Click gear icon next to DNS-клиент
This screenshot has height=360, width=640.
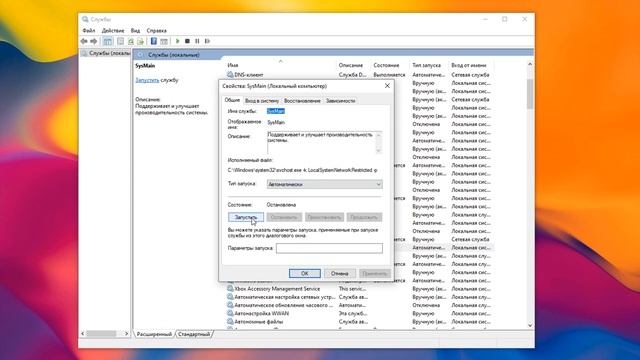230,75
